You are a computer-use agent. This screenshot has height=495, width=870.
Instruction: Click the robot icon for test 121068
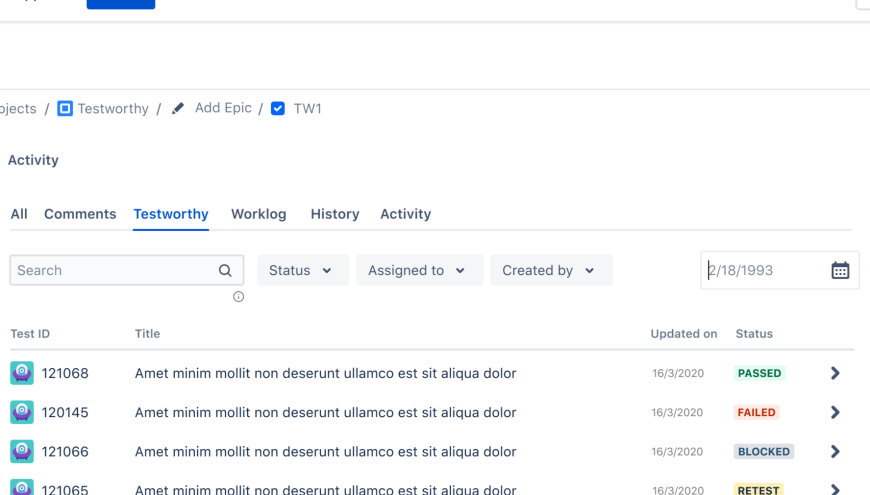22,373
